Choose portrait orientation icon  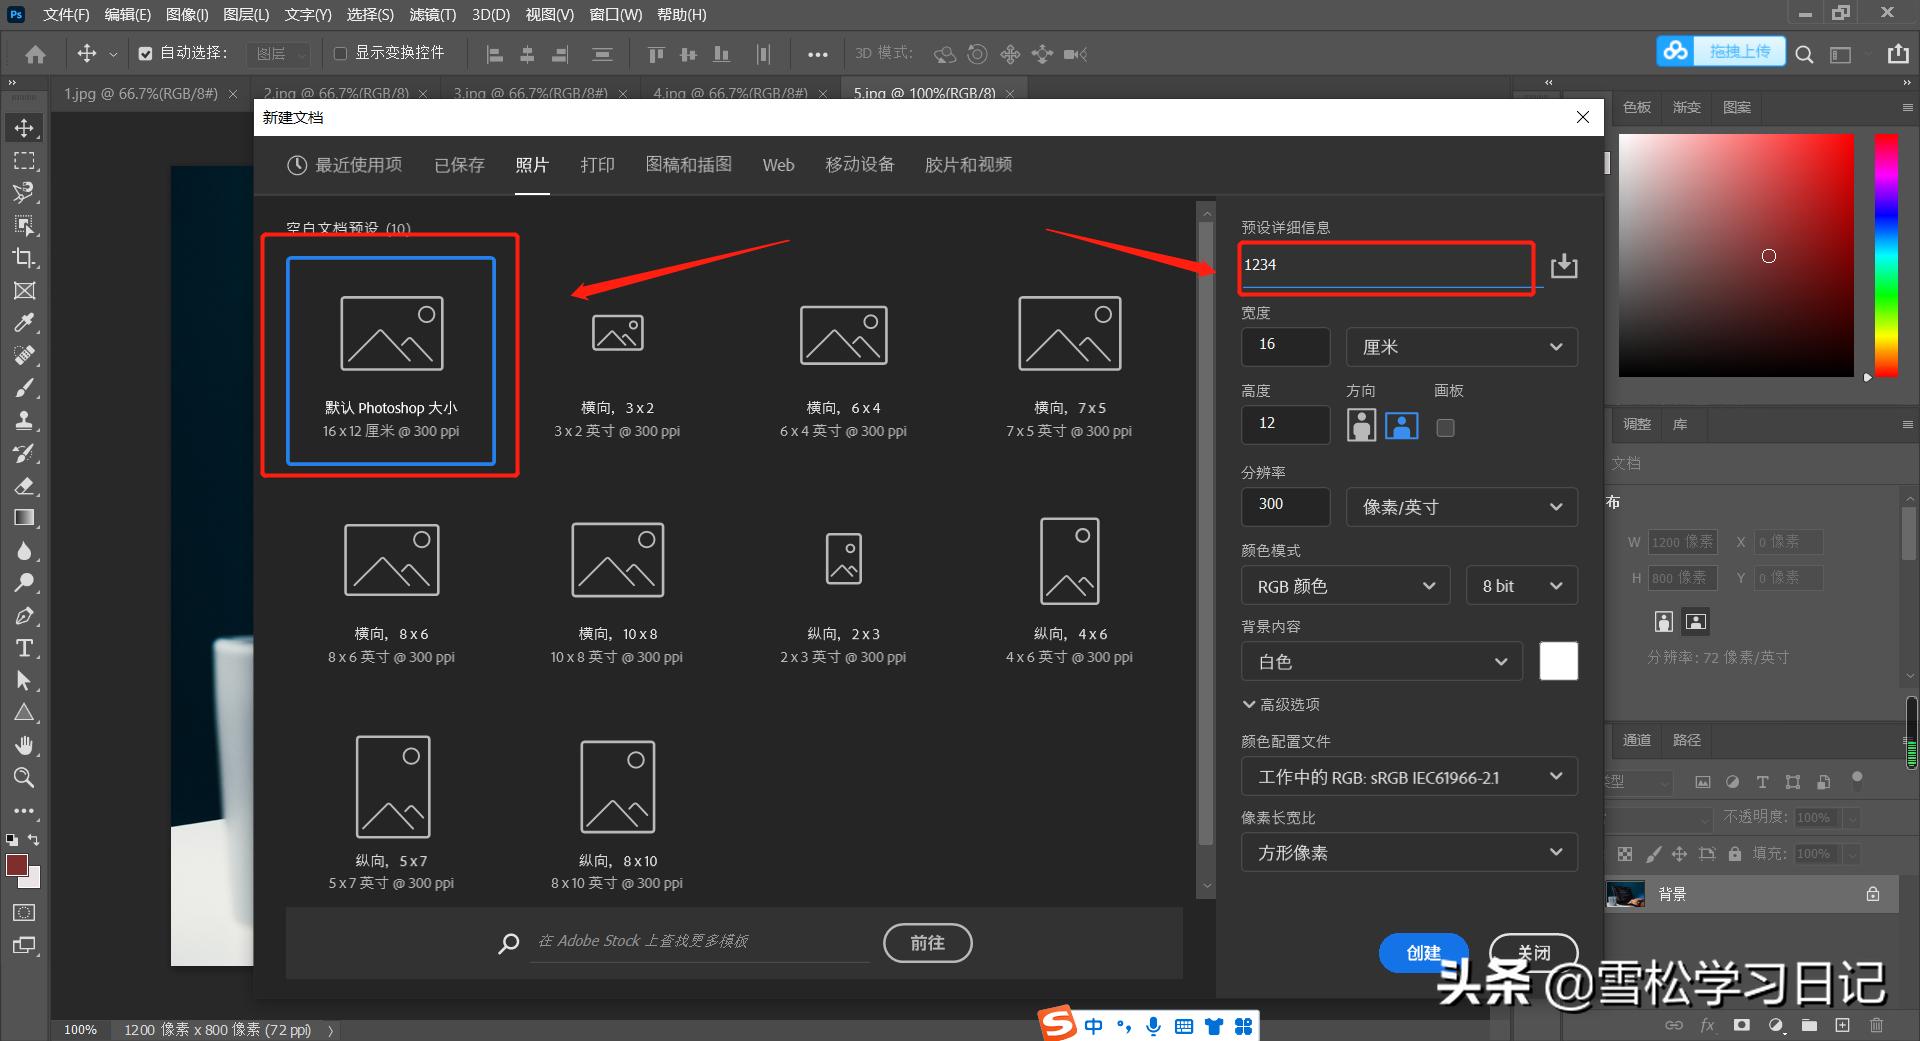[x=1361, y=426]
